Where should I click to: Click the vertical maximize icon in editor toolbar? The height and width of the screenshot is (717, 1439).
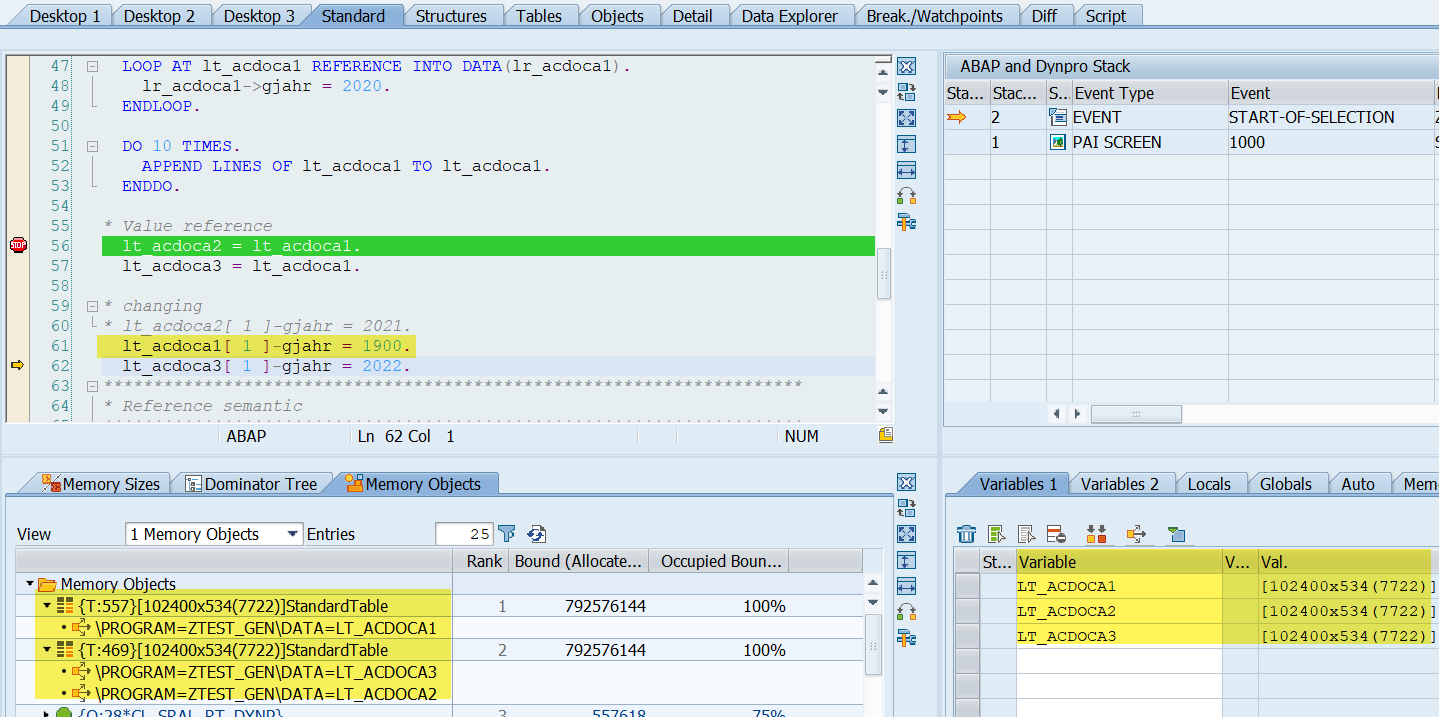coord(906,144)
